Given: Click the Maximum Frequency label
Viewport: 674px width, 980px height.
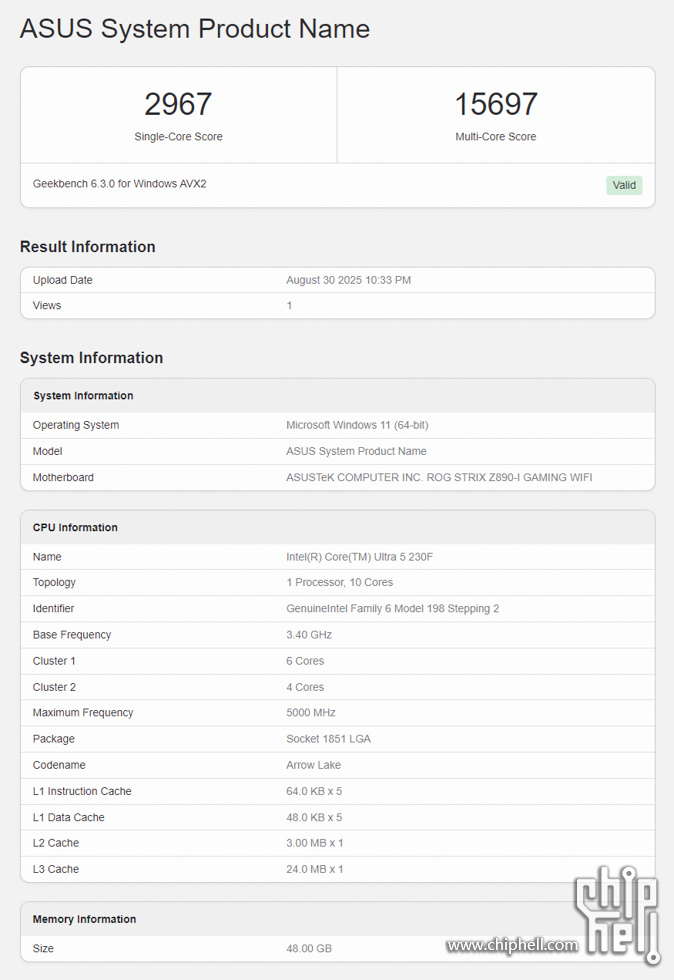Looking at the screenshot, I should tap(83, 712).
